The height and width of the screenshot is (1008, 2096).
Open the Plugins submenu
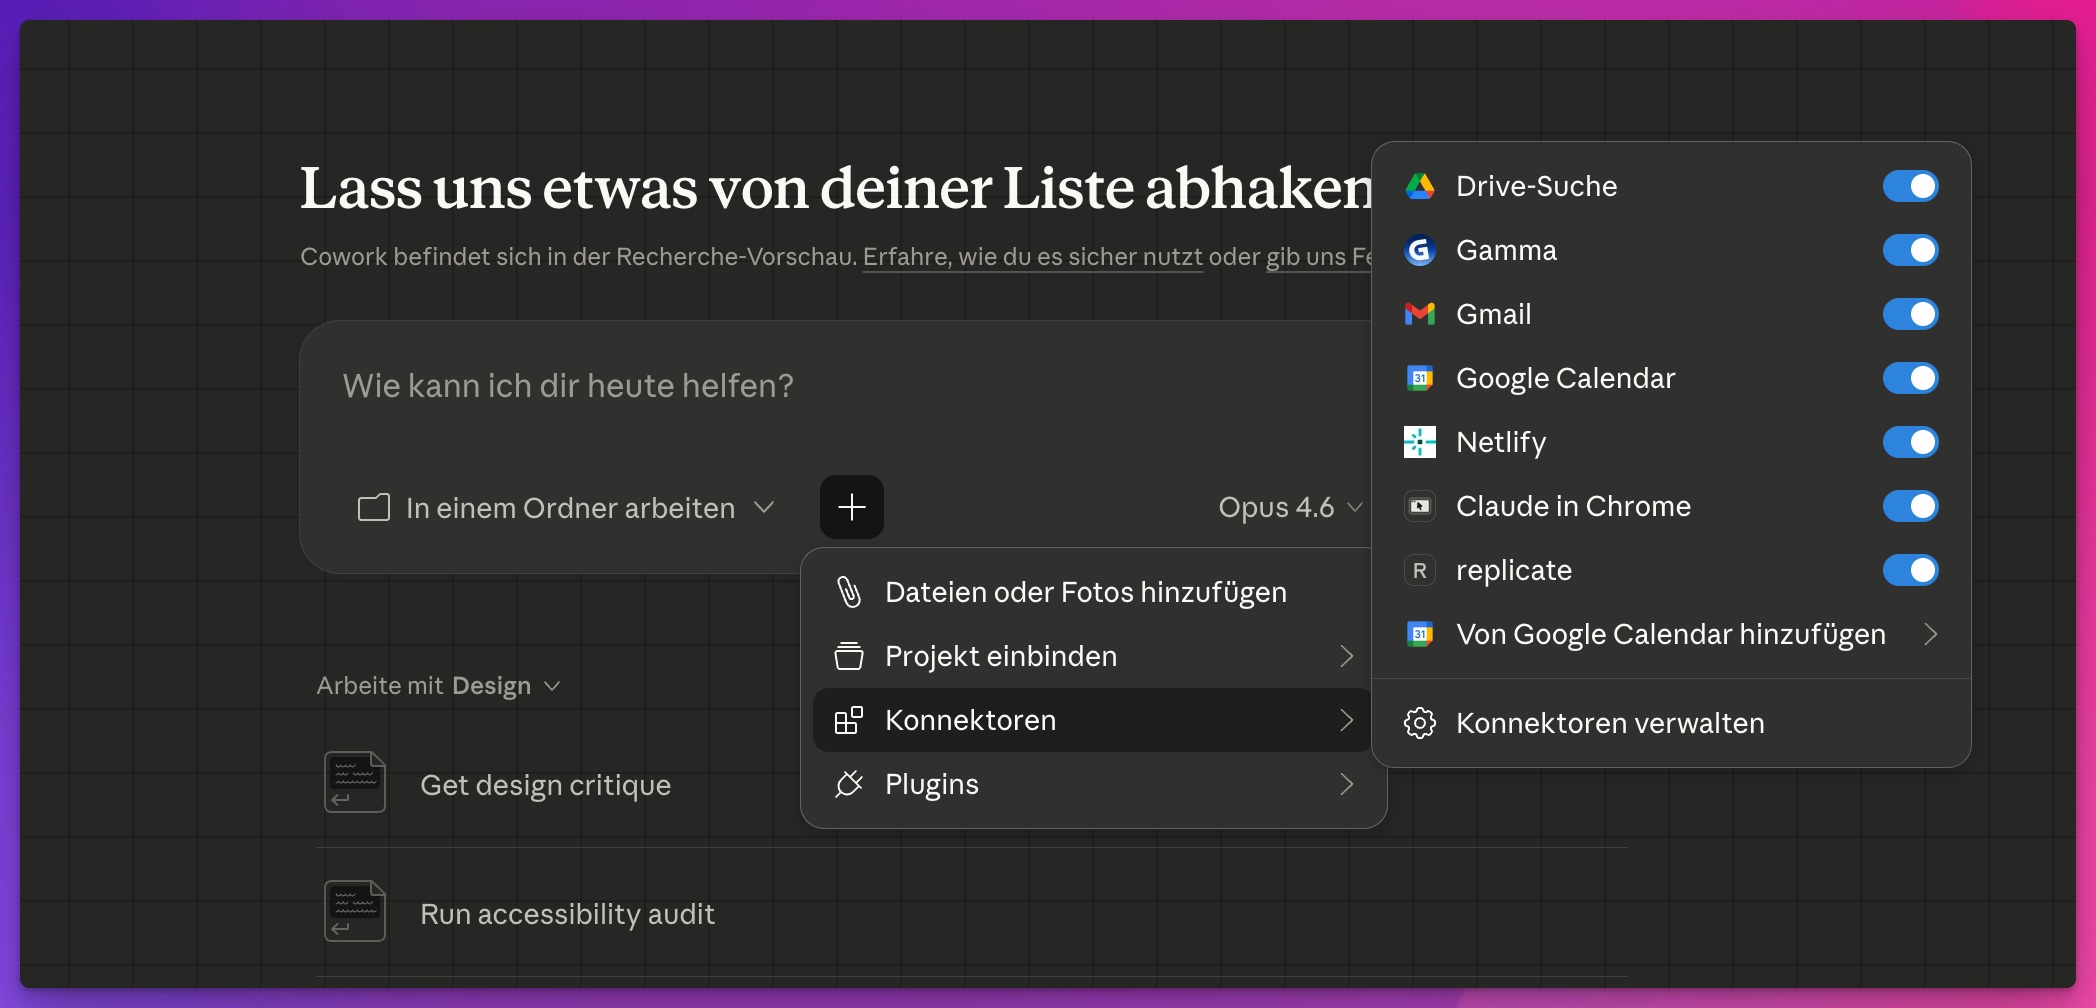click(x=1093, y=784)
